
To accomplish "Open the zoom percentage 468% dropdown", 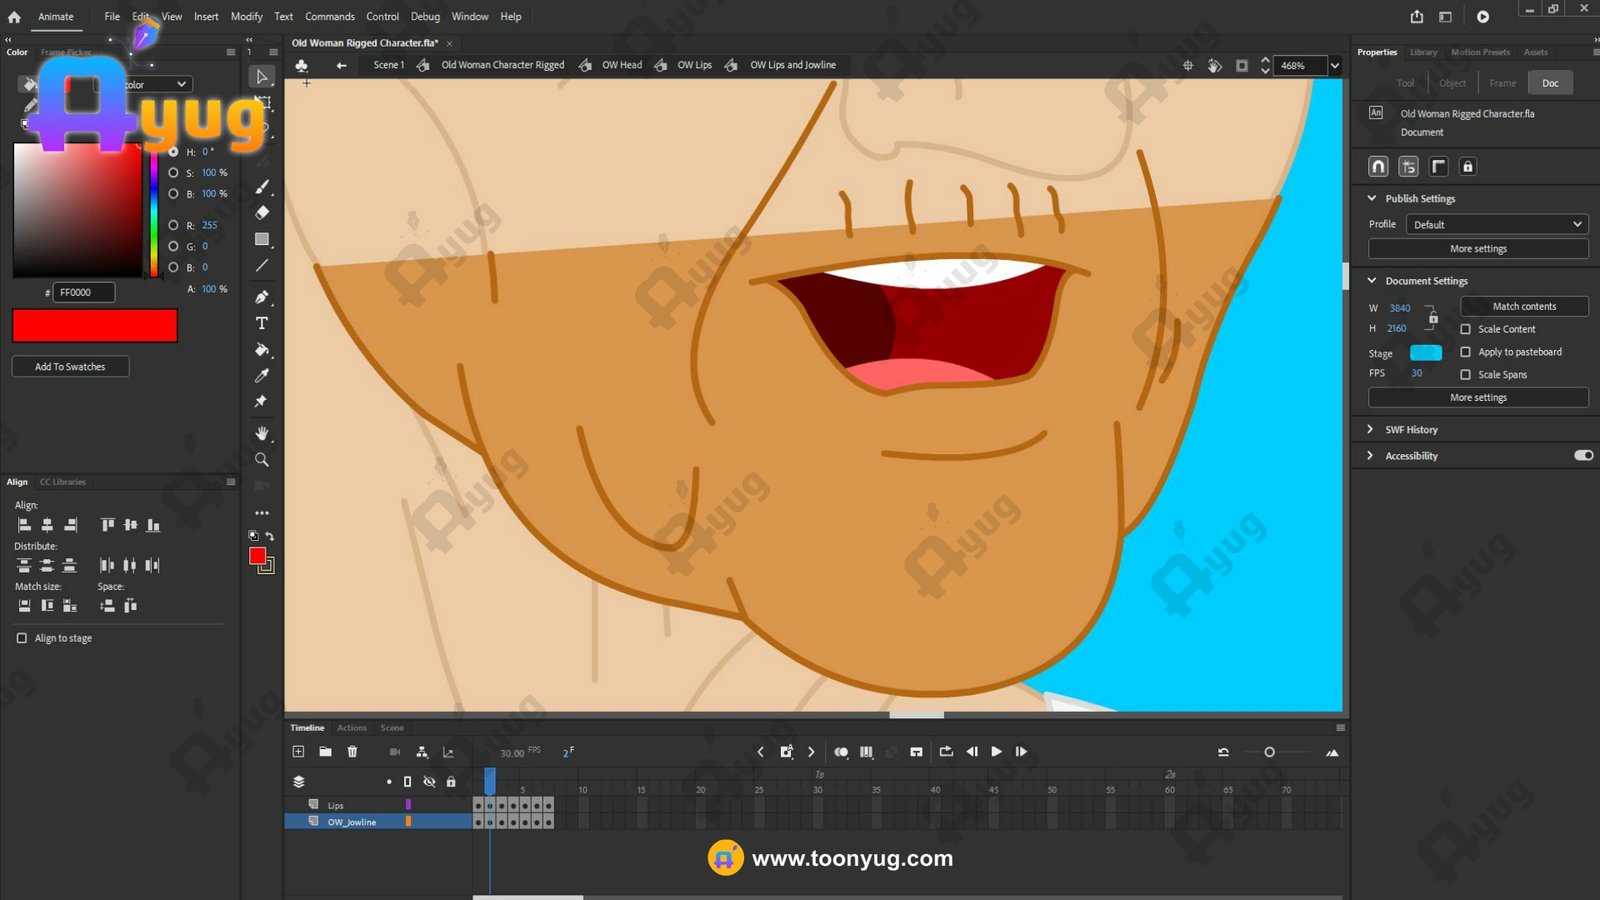I will [x=1334, y=66].
